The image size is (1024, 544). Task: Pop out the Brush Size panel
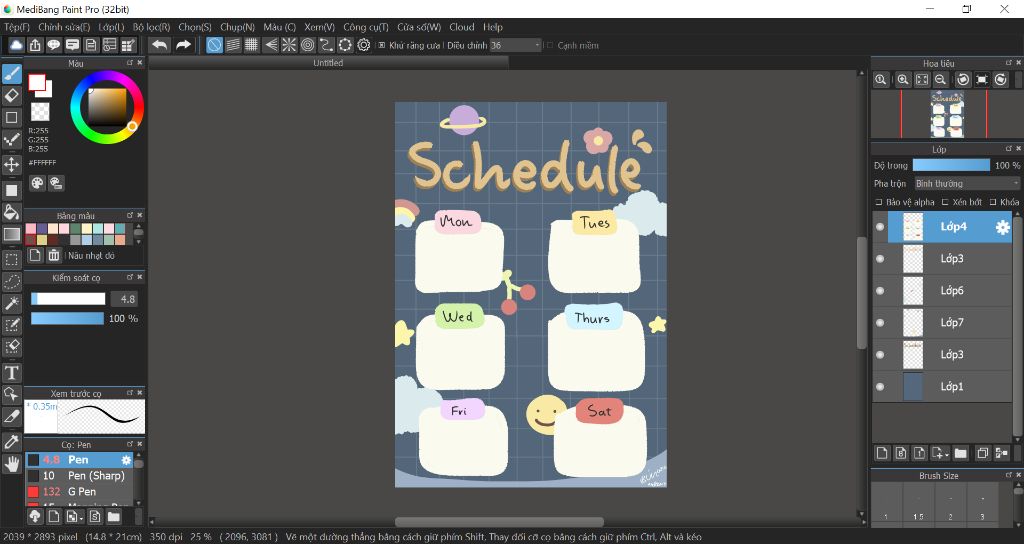point(1008,475)
